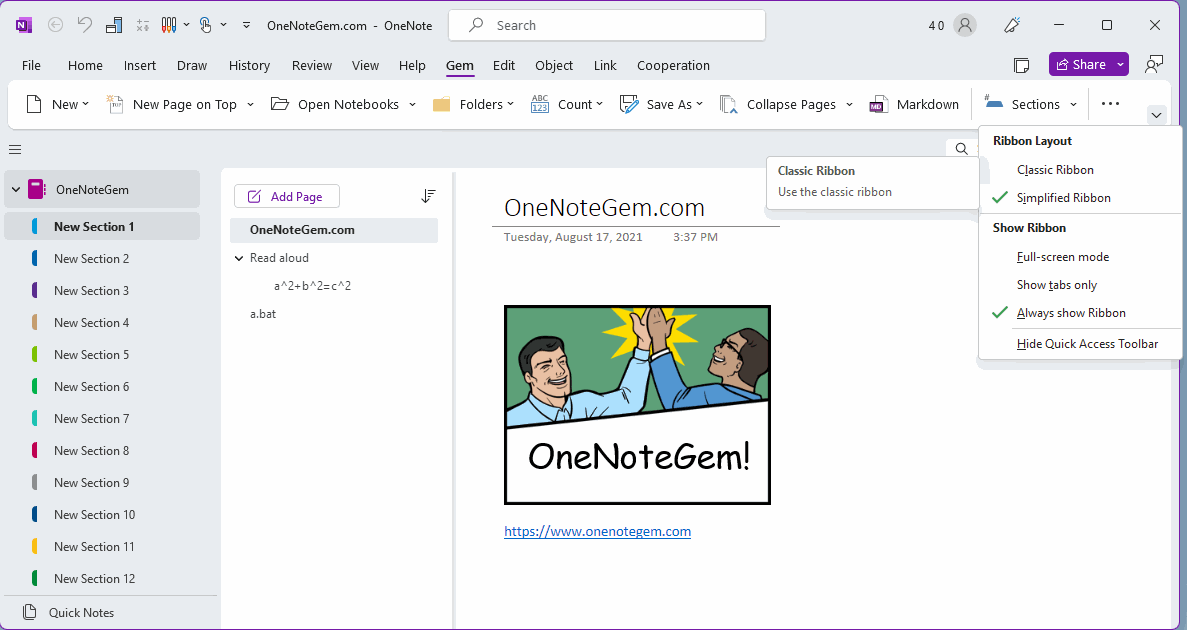Open the ribbon overflow three-dots menu
1187x630 pixels.
1111,104
